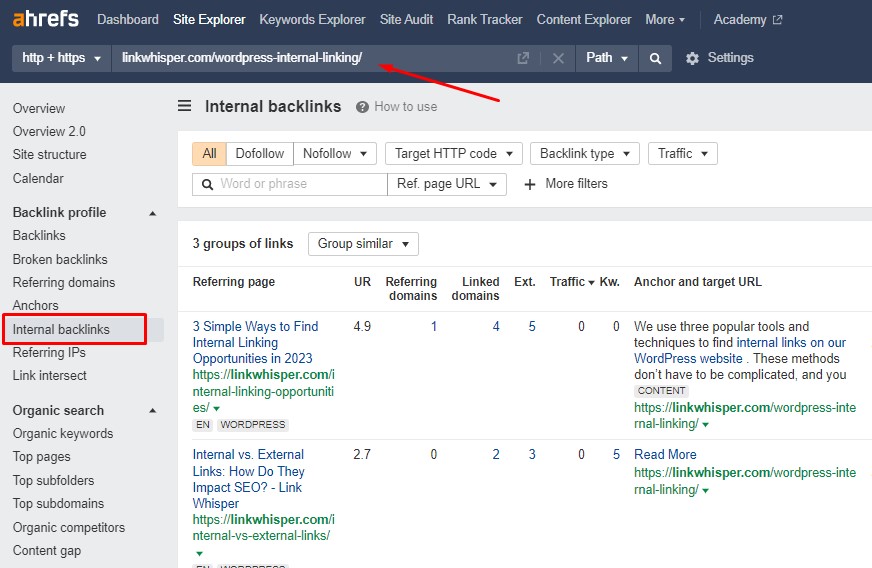Image resolution: width=872 pixels, height=568 pixels.
Task: Click linked domains value 4
Action: coord(496,327)
